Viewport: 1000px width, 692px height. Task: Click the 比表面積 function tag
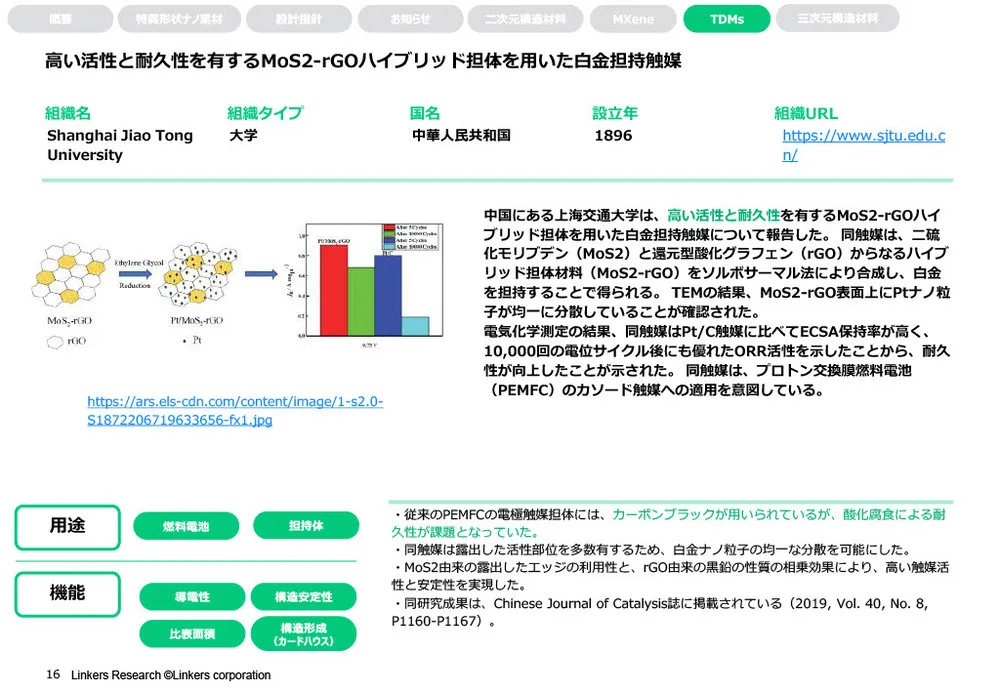[x=193, y=634]
